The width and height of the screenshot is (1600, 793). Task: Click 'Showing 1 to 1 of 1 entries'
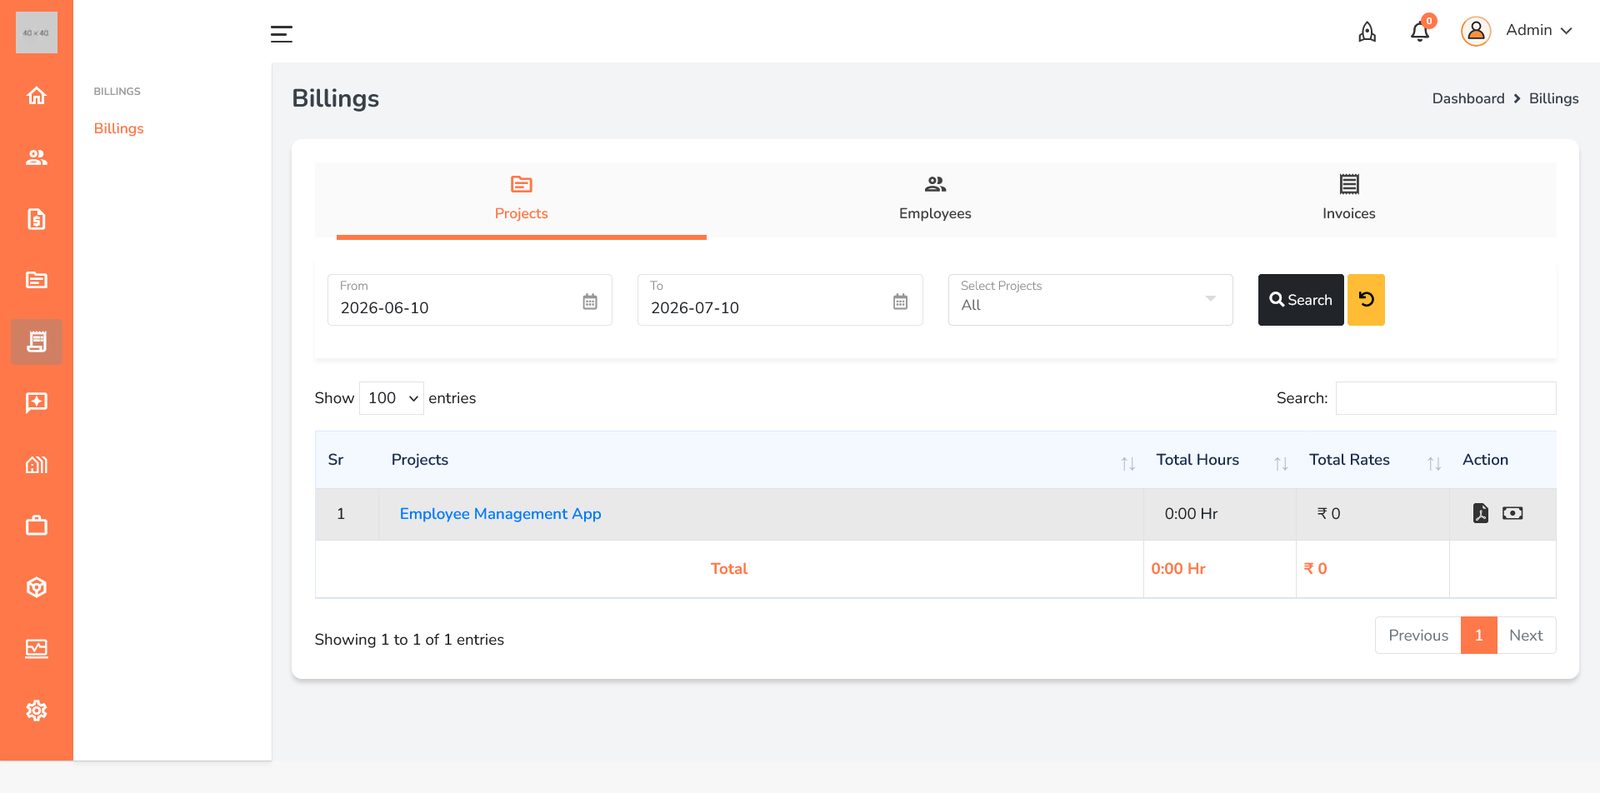point(409,640)
